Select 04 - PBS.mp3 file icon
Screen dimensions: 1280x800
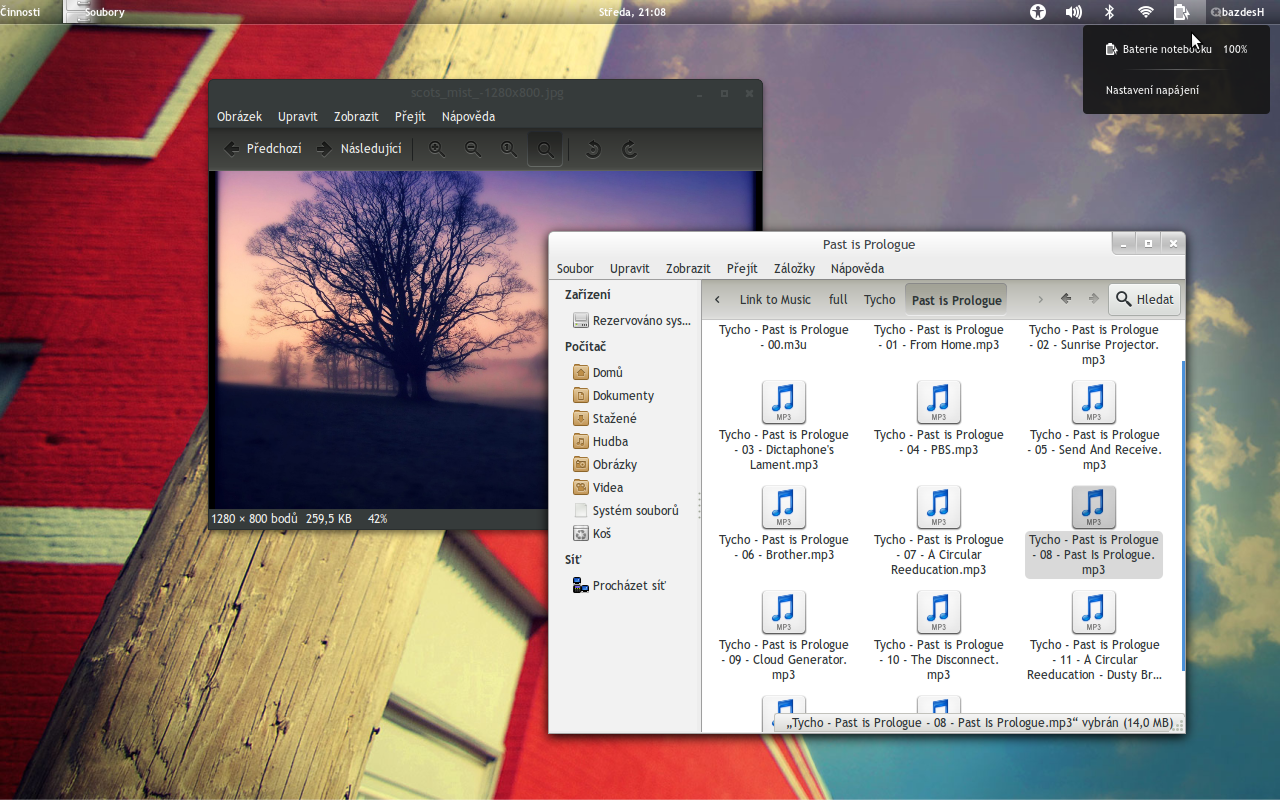point(938,402)
